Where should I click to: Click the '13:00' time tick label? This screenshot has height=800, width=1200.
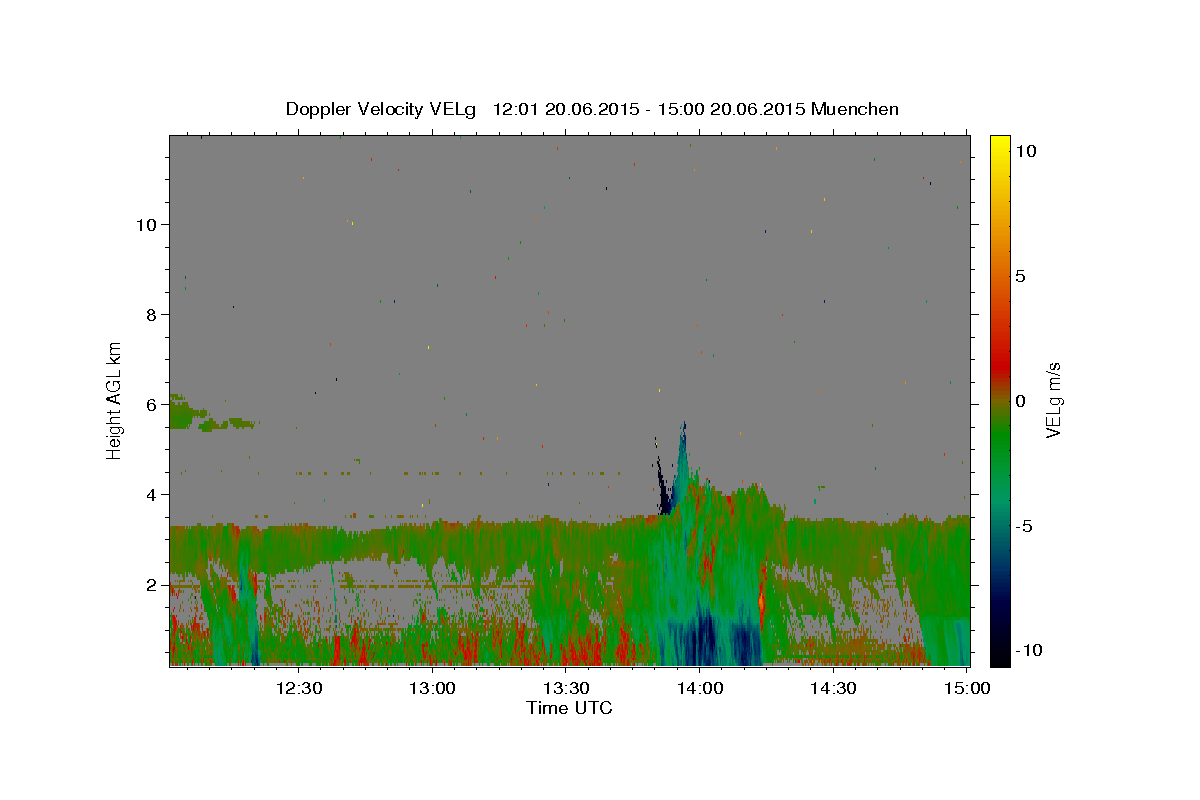(433, 688)
